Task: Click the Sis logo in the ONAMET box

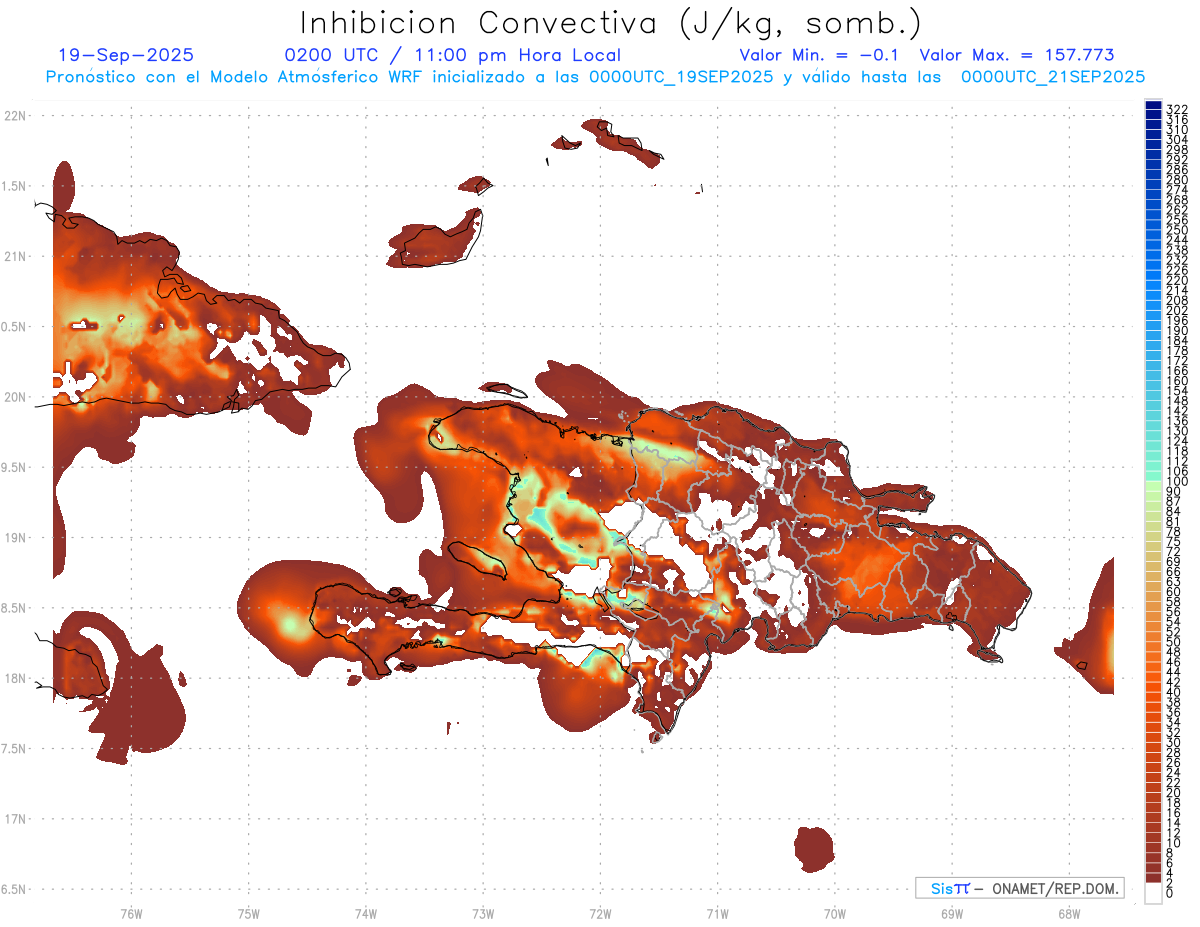Action: point(950,888)
